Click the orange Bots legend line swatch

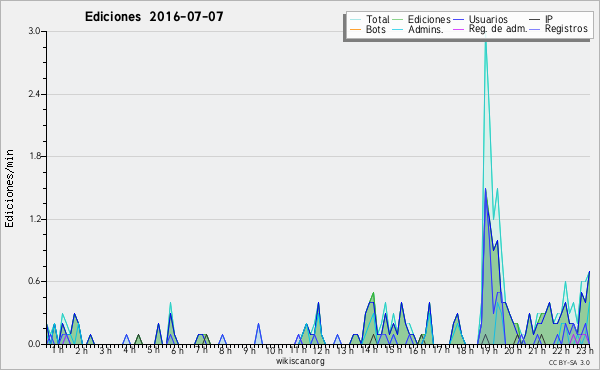click(355, 29)
